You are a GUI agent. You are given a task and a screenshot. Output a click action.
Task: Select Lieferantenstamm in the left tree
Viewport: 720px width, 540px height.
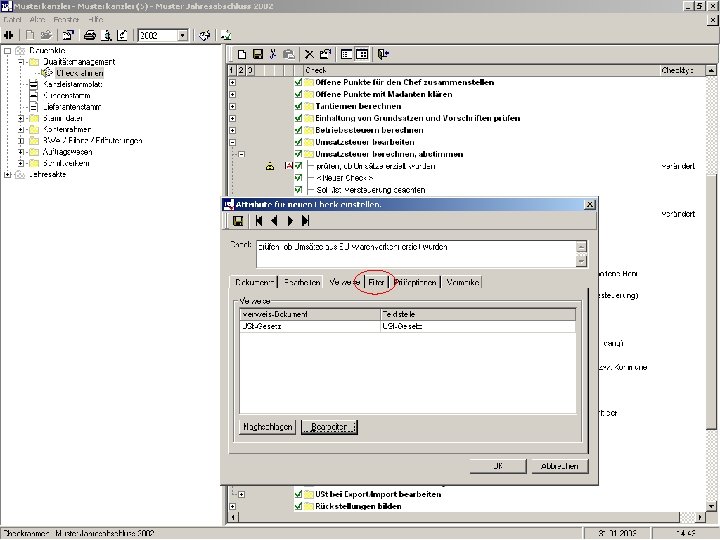72,107
